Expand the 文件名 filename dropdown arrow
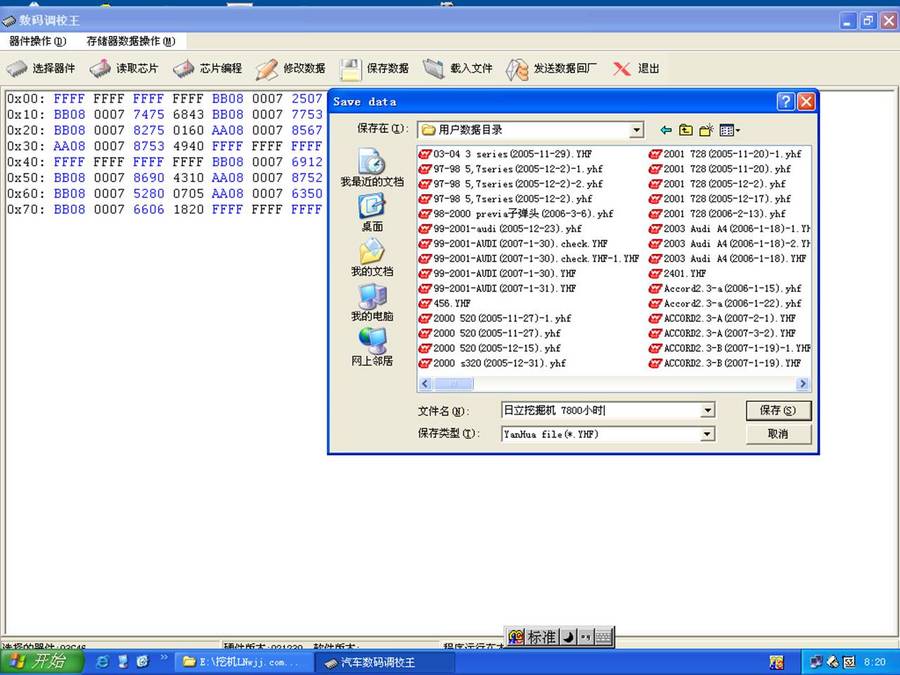Viewport: 900px width, 675px height. click(707, 411)
